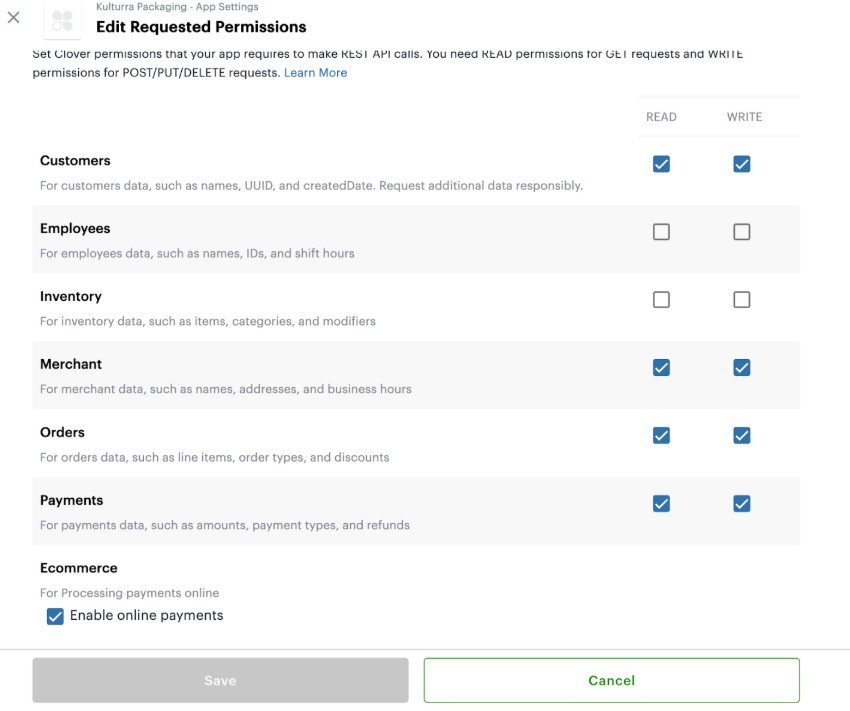Toggle Orders WRITE checkbox off
Image resolution: width=850 pixels, height=711 pixels.
point(741,436)
